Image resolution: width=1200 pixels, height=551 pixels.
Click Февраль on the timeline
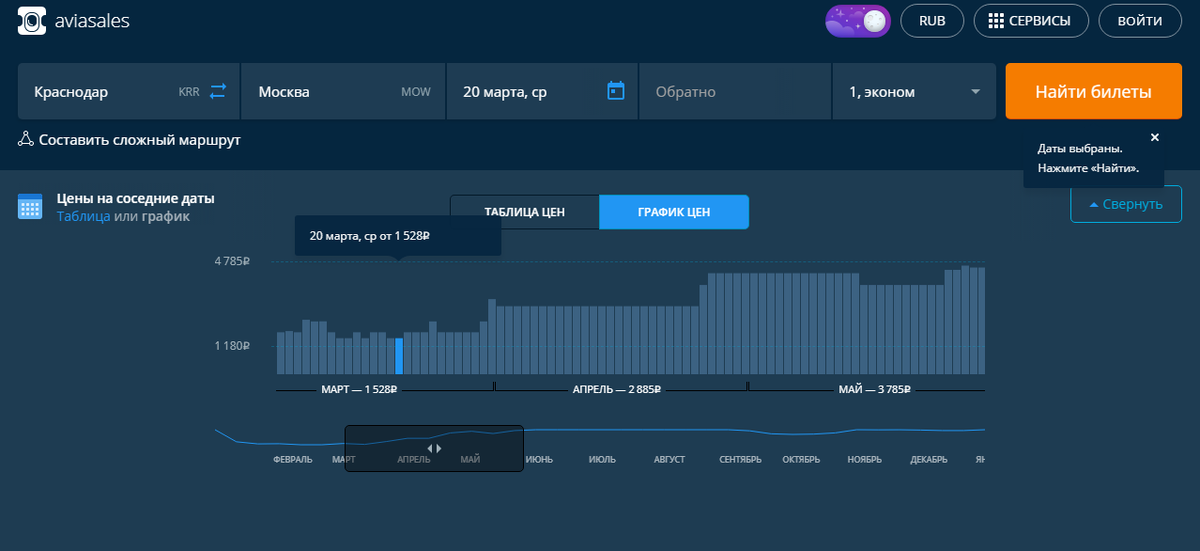tap(293, 460)
